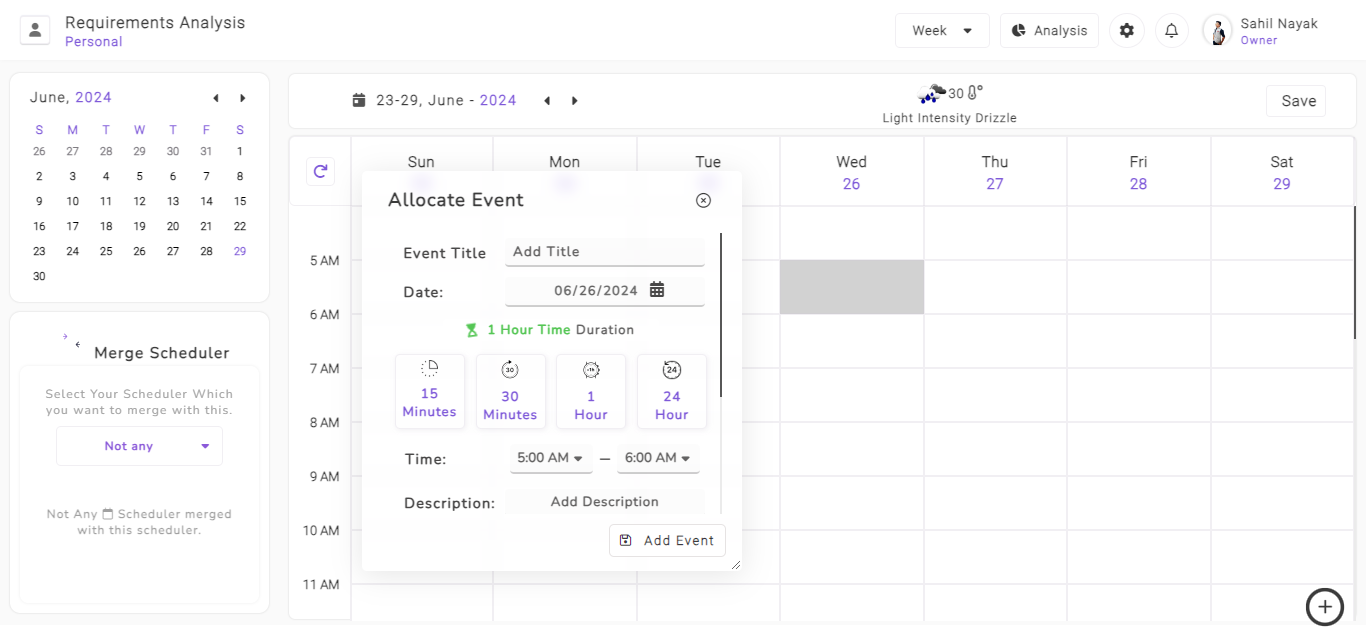The height and width of the screenshot is (638, 1366).
Task: Open the settings gear icon
Action: [x=1127, y=30]
